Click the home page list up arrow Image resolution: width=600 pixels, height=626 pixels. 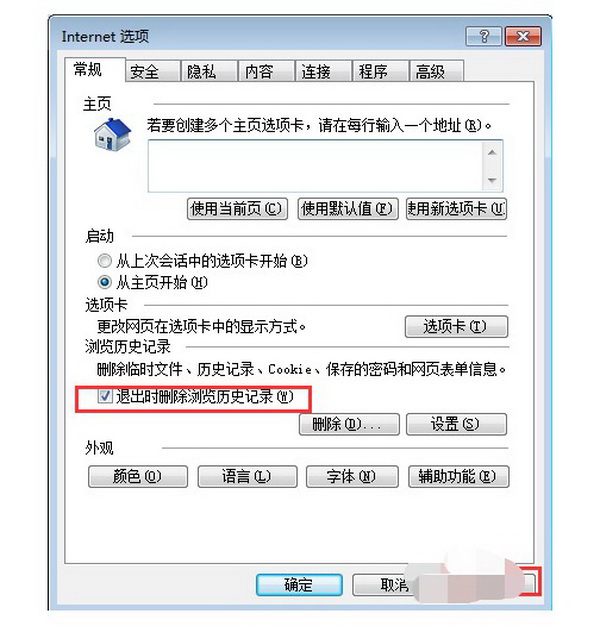tap(492, 153)
